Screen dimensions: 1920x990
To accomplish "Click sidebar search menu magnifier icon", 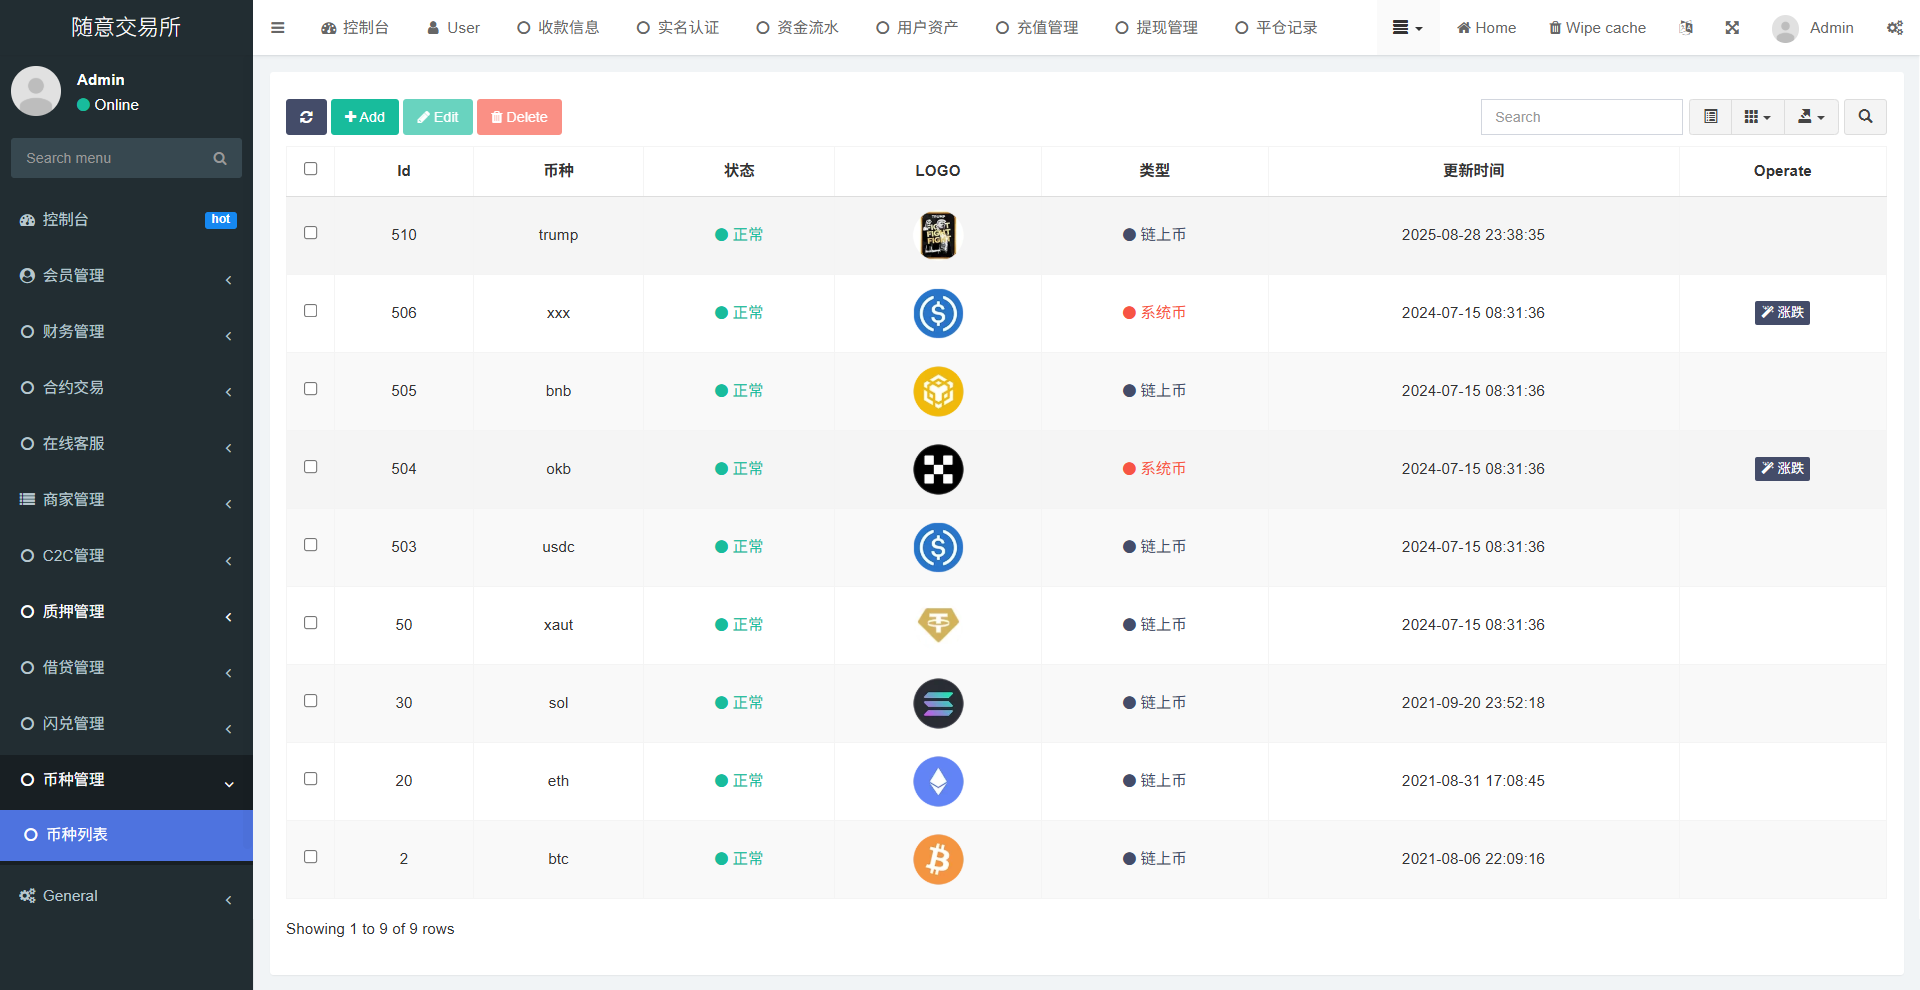I will pyautogui.click(x=220, y=158).
